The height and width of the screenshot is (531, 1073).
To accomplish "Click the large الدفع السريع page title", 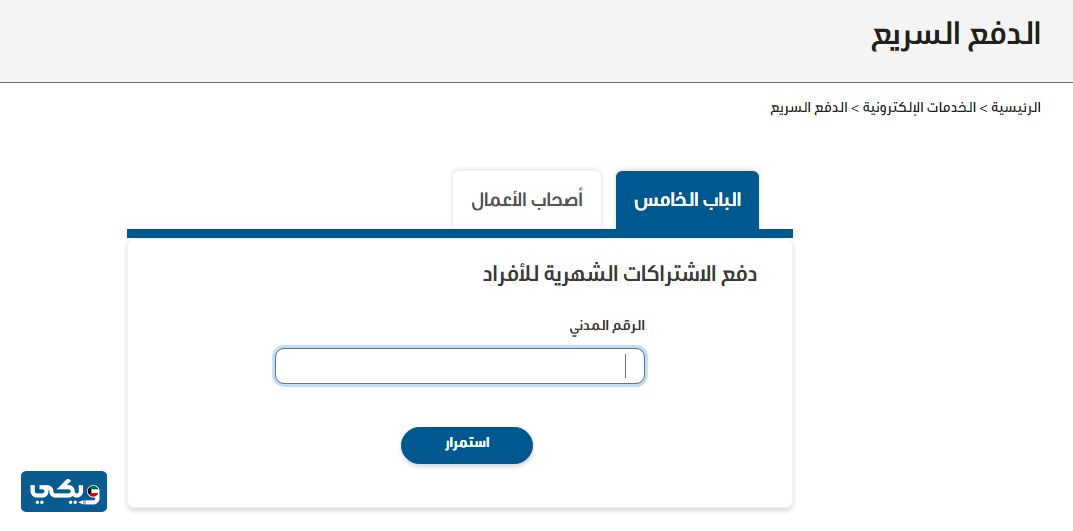I will tap(956, 35).
